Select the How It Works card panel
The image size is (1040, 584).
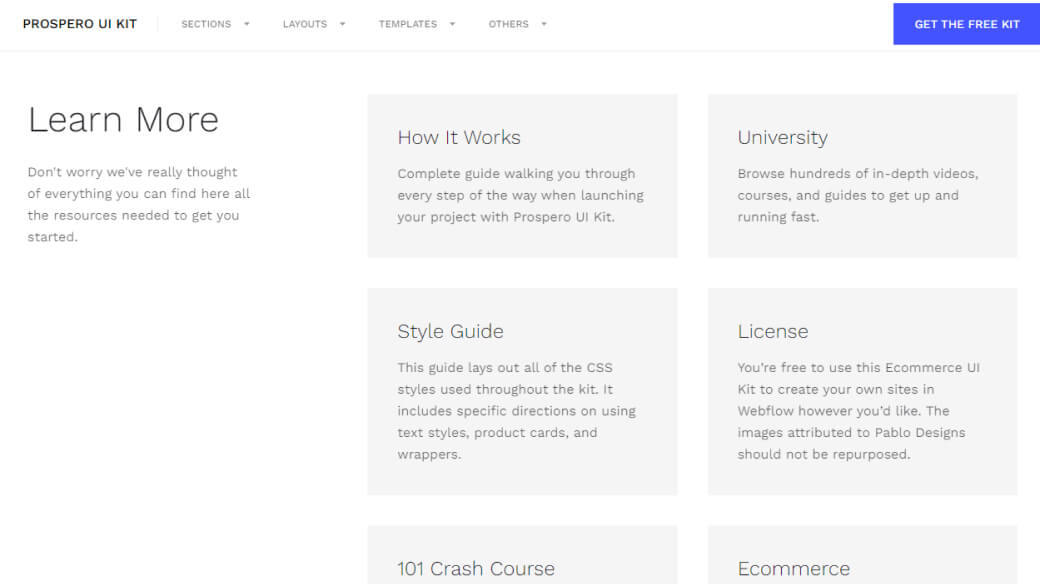pyautogui.click(x=522, y=176)
